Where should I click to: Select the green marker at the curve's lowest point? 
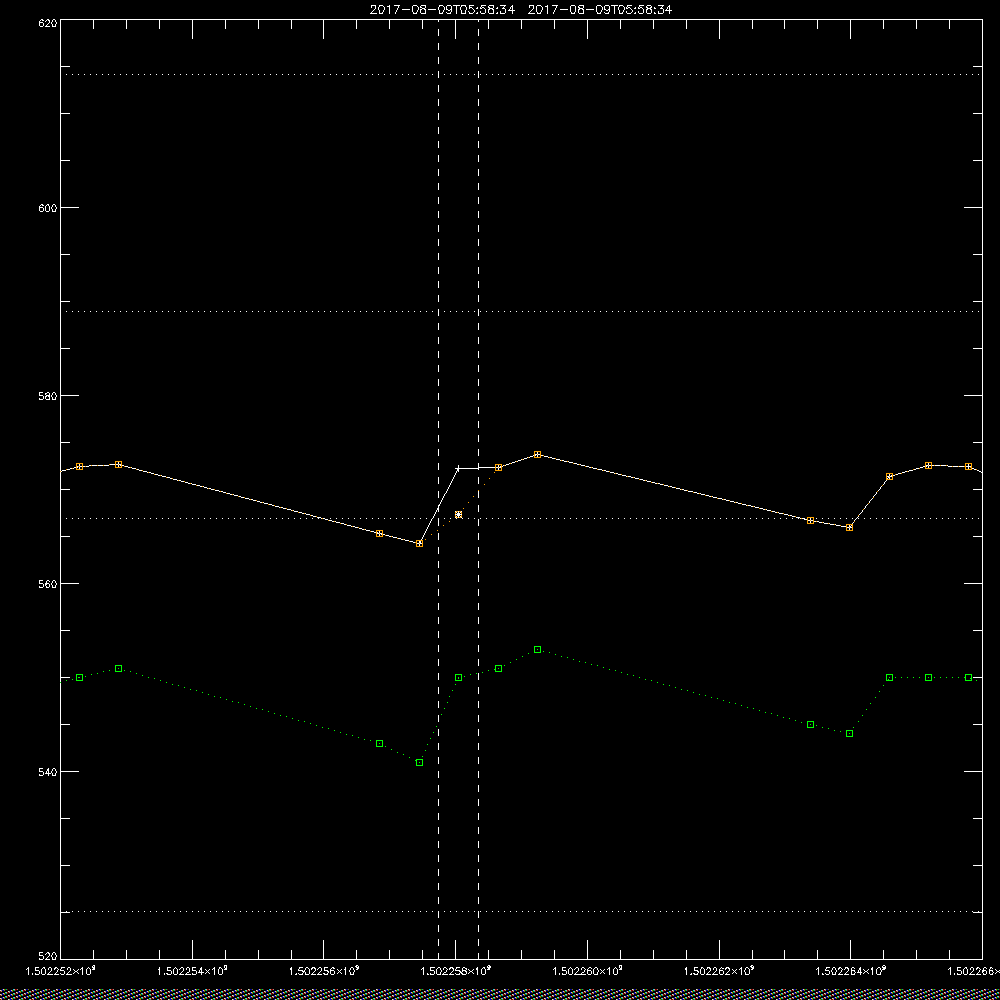pyautogui.click(x=419, y=762)
